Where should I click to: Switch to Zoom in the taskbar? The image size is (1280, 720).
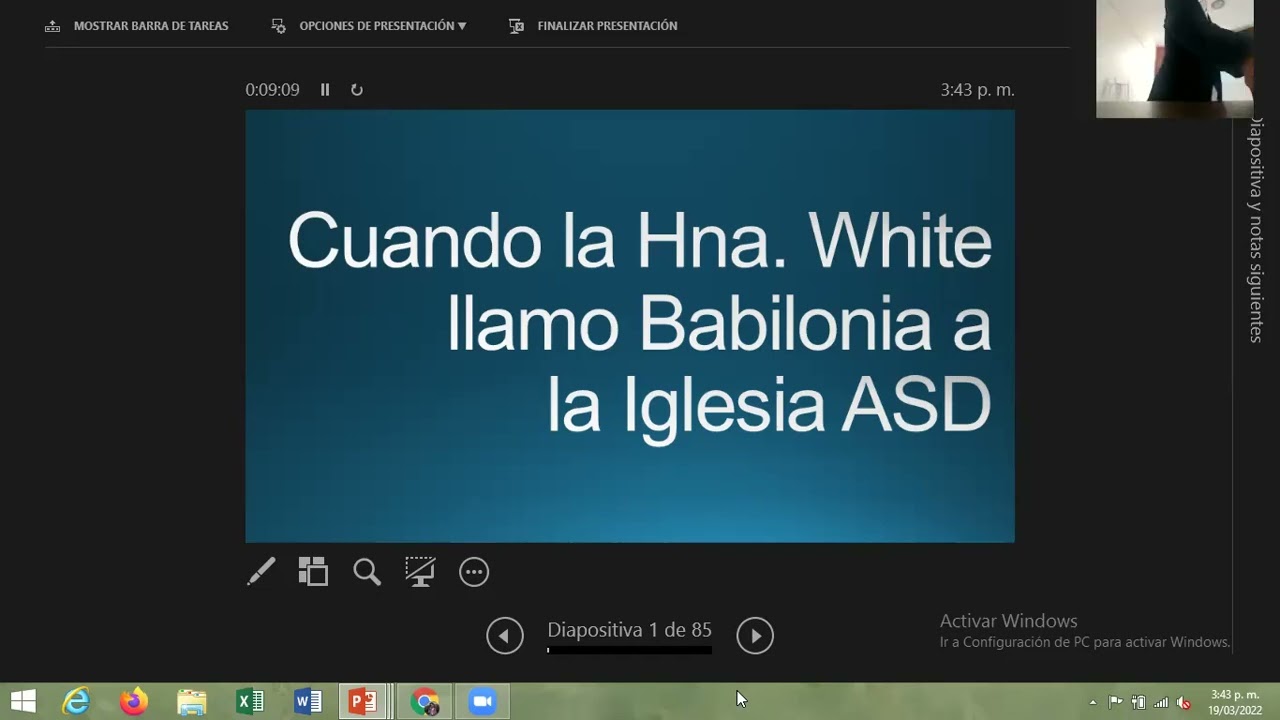pos(482,702)
